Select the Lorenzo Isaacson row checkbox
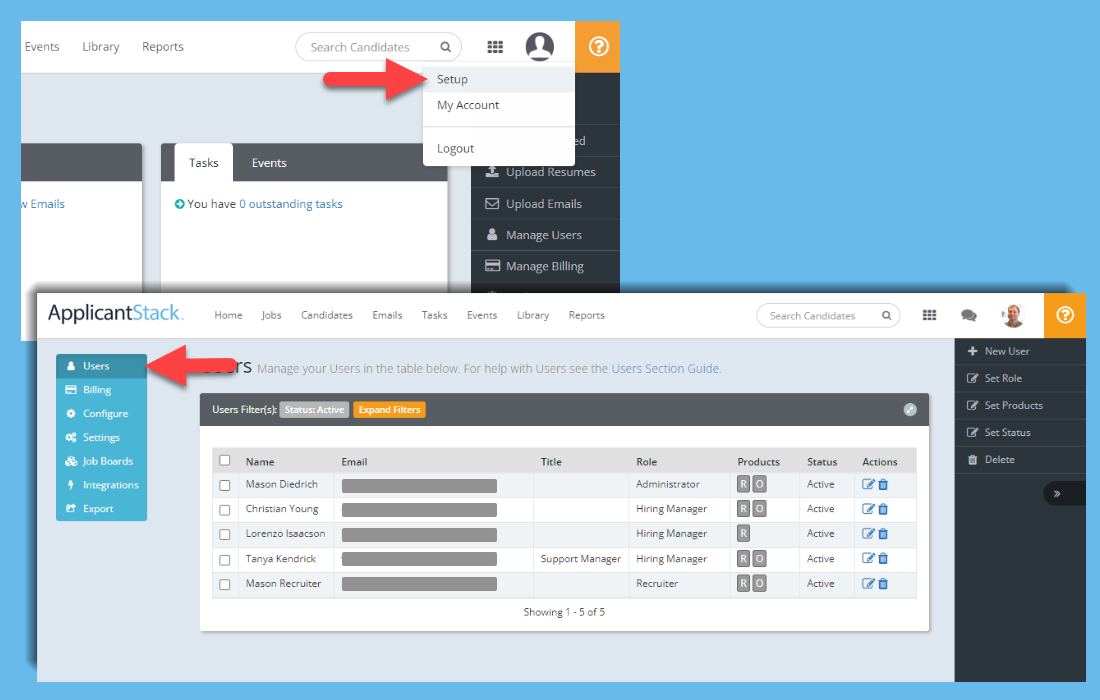Image resolution: width=1100 pixels, height=700 pixels. [224, 534]
